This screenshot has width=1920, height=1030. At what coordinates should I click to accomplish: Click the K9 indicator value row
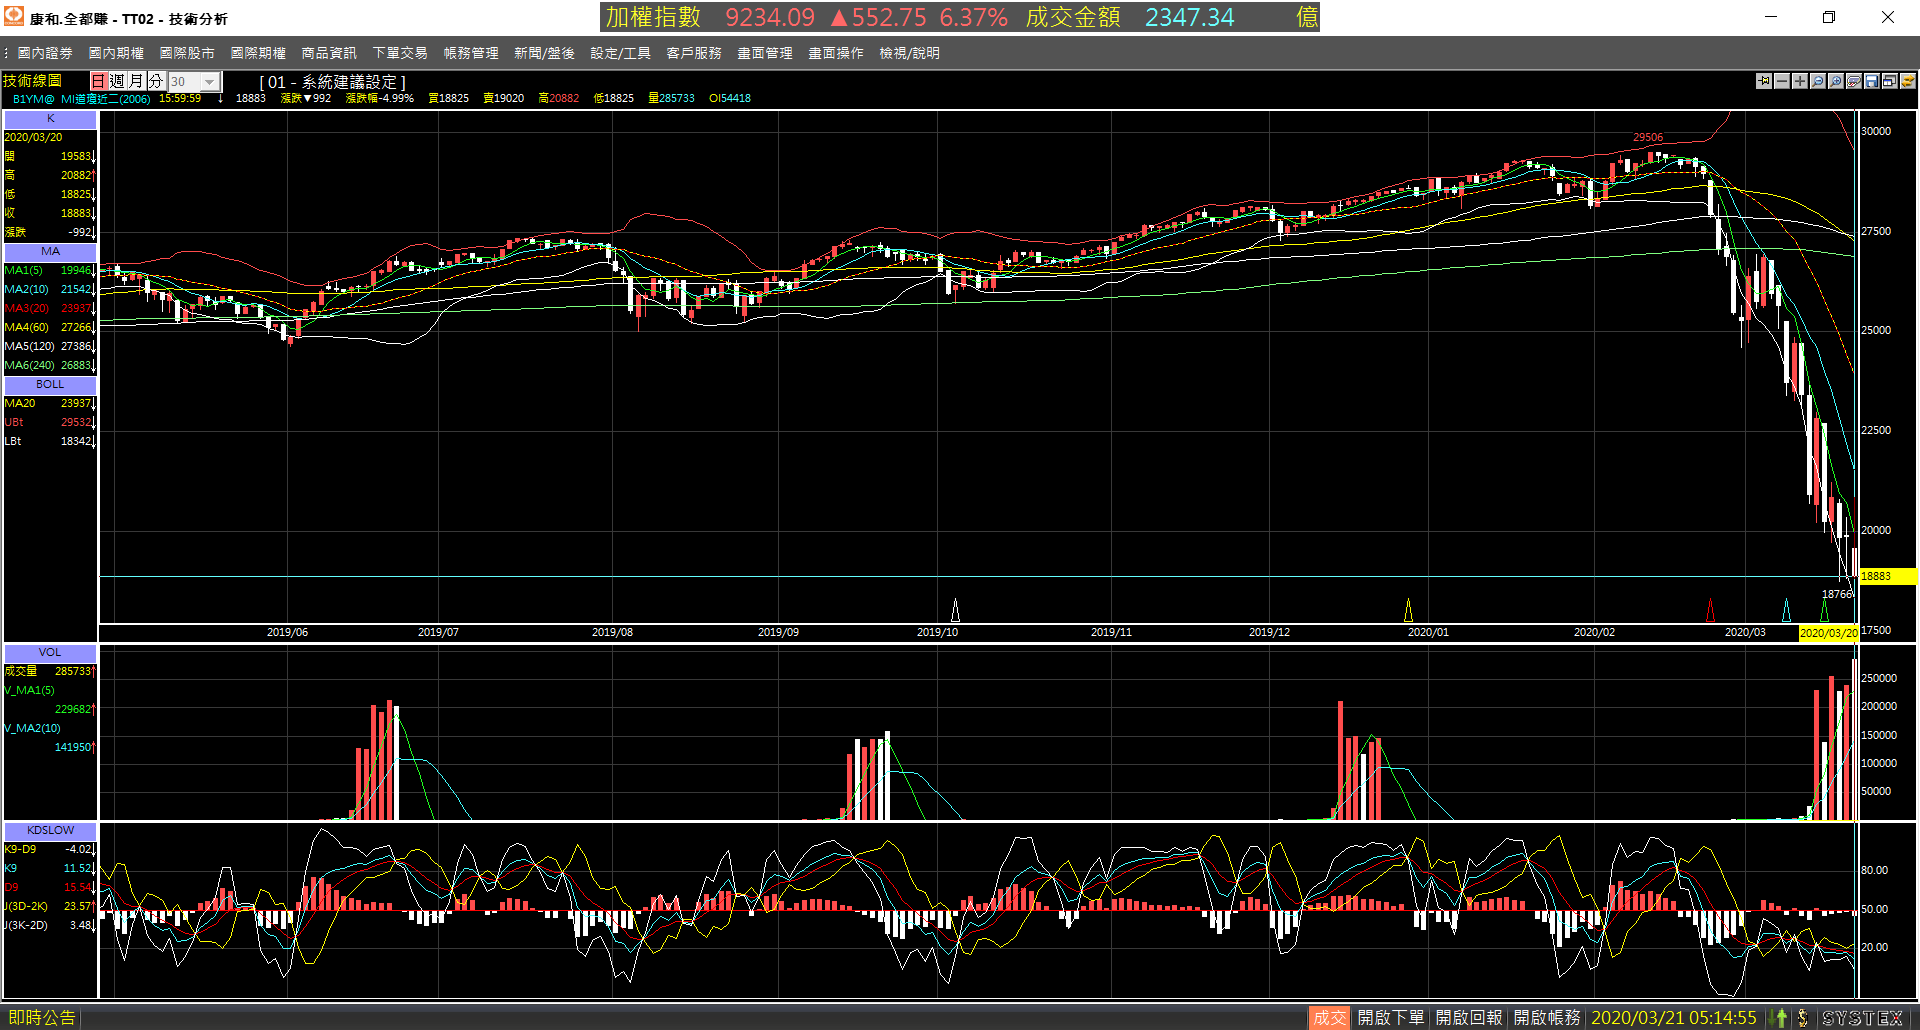point(50,868)
